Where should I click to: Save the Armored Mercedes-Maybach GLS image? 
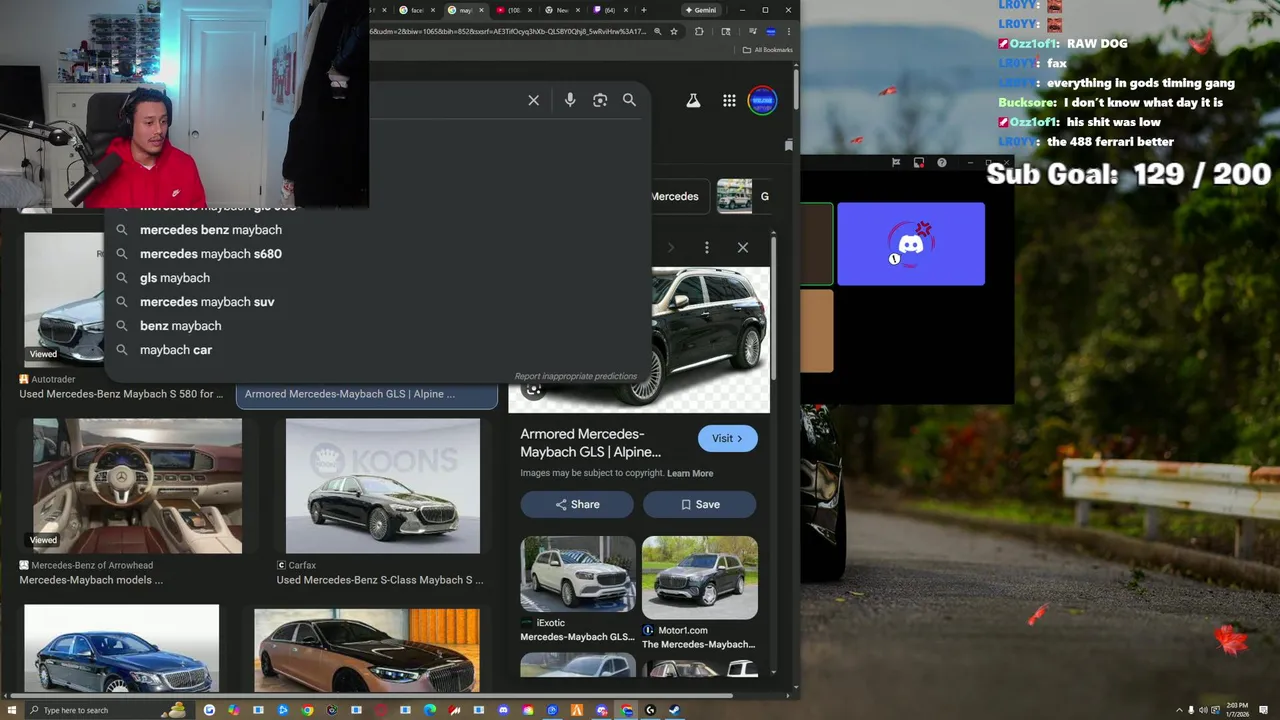pyautogui.click(x=700, y=504)
